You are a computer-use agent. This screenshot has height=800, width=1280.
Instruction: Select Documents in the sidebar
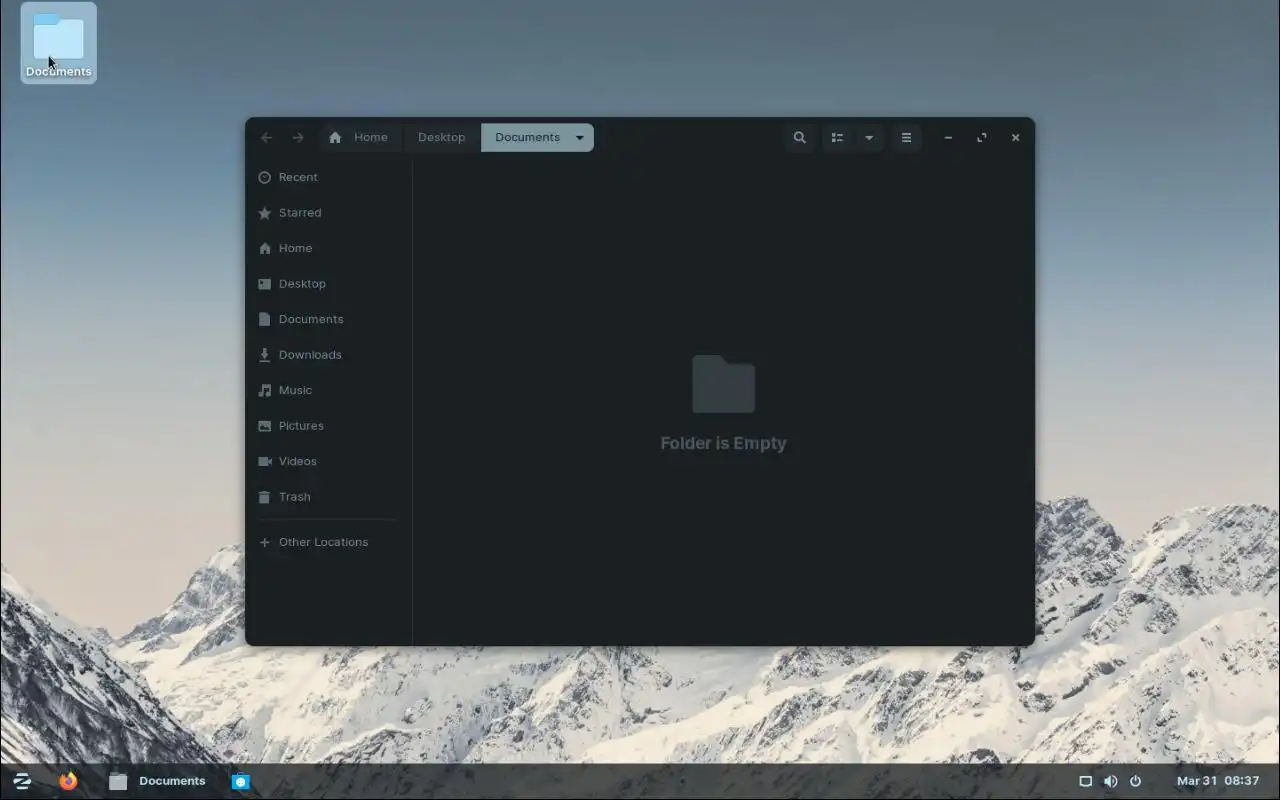pos(329,319)
